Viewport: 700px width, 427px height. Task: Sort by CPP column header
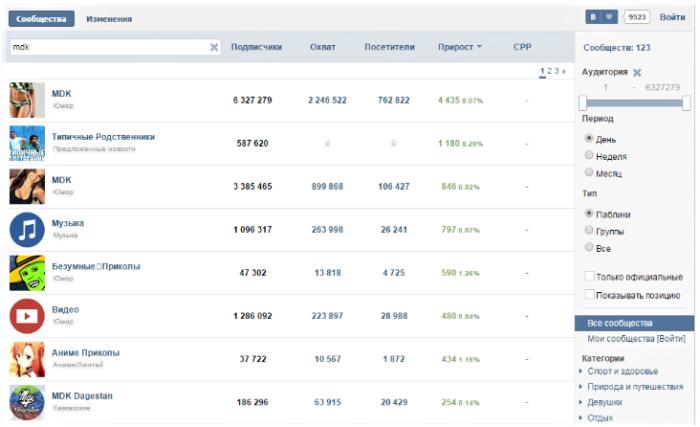pos(522,47)
